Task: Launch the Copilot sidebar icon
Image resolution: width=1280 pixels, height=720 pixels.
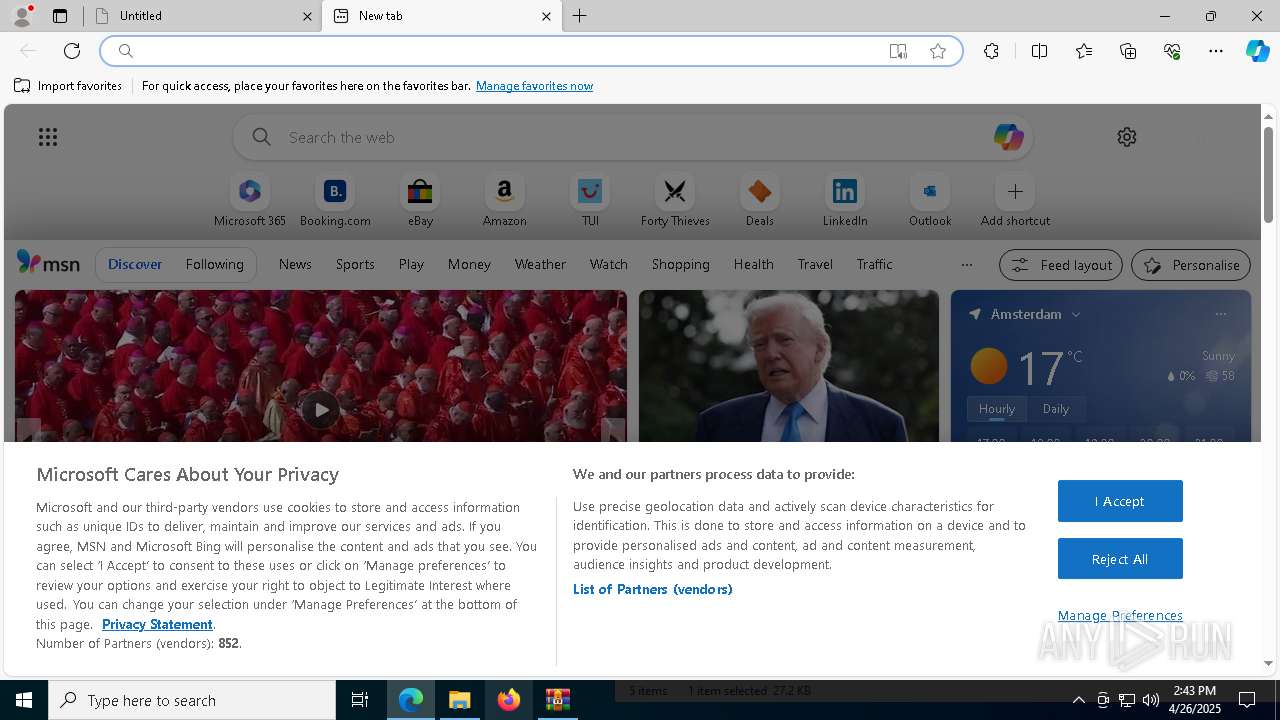Action: click(1257, 51)
